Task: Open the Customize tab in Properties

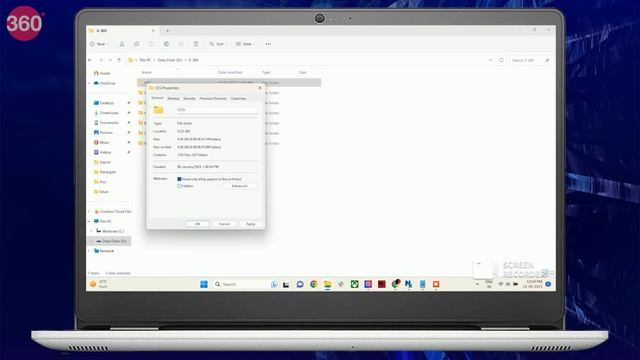Action: click(238, 98)
